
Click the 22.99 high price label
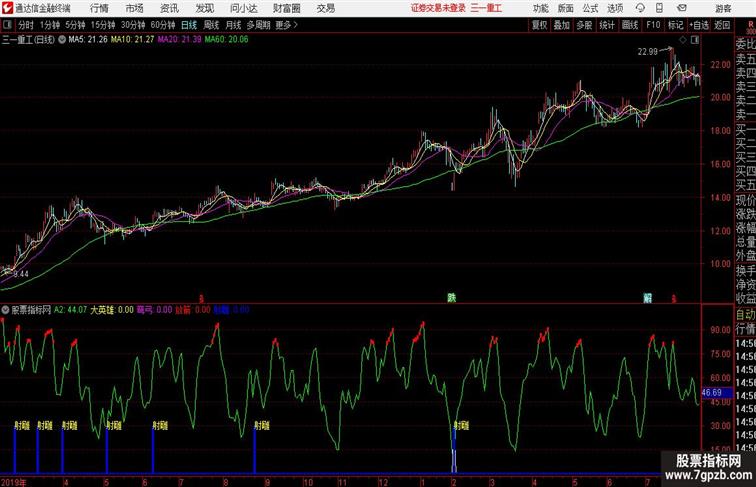648,52
